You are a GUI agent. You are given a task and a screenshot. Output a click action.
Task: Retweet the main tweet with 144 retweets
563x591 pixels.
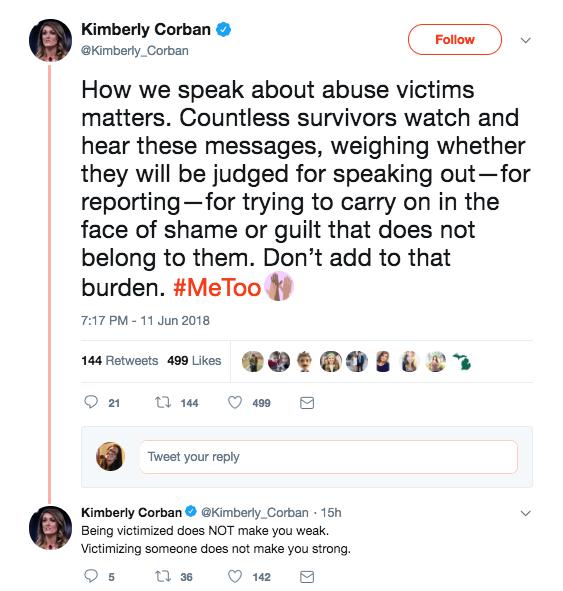click(x=163, y=403)
